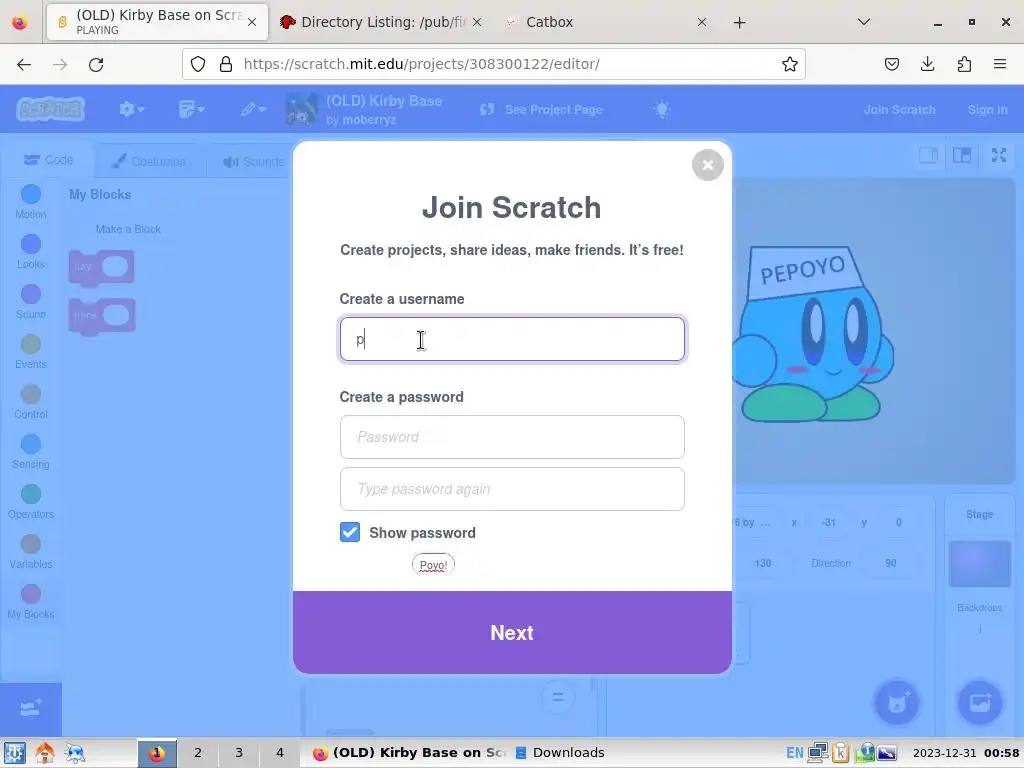Close the Join Scratch dialog
Image resolution: width=1024 pixels, height=768 pixels.
point(707,165)
